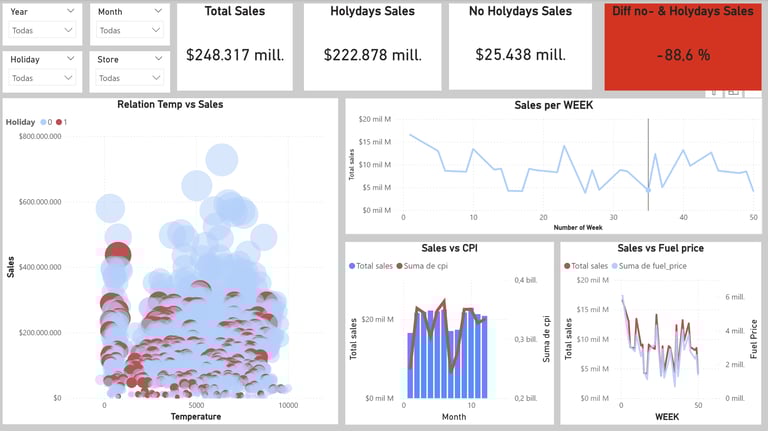Select the Holydays Sales card
The image size is (768, 431).
372,47
